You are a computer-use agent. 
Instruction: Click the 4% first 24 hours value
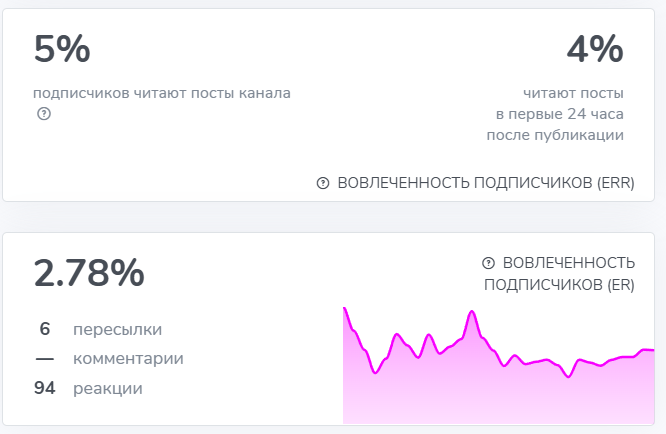pos(594,49)
